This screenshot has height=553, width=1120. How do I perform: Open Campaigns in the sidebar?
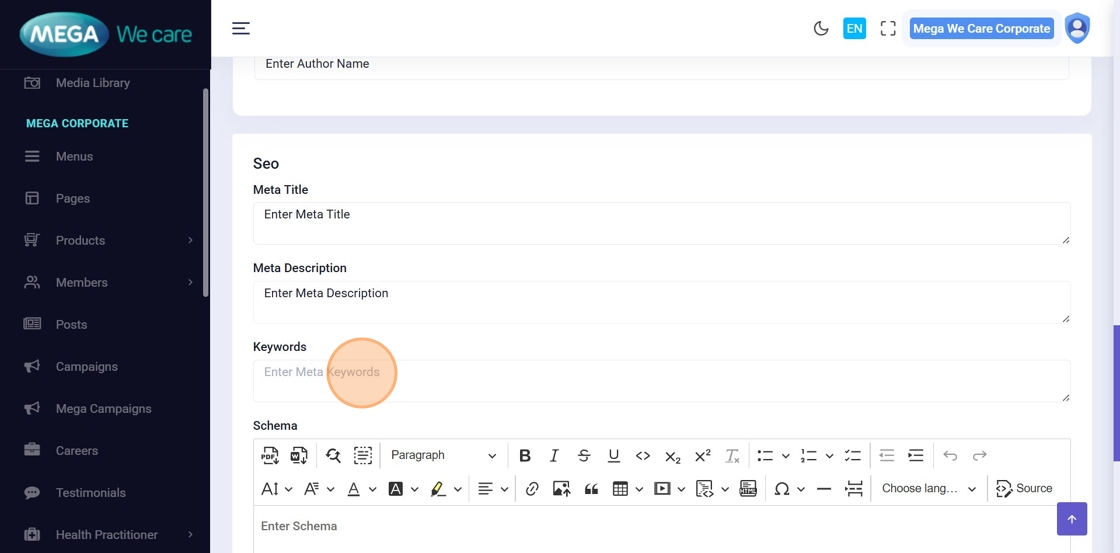[86, 367]
